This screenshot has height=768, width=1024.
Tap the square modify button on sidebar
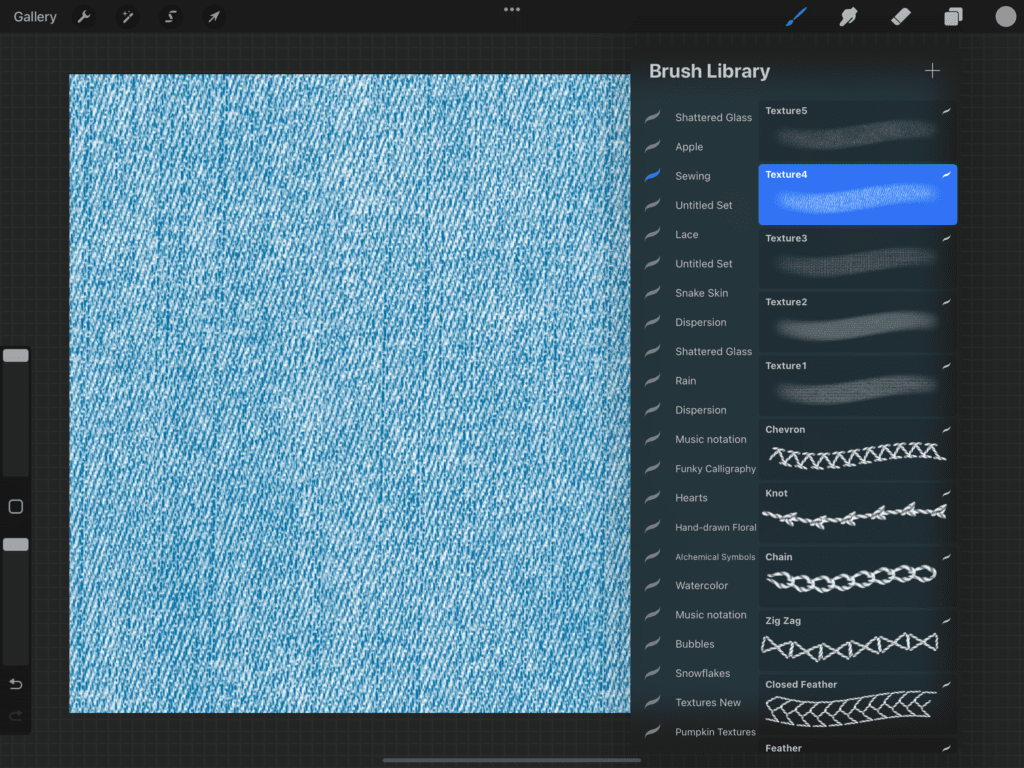tap(16, 507)
